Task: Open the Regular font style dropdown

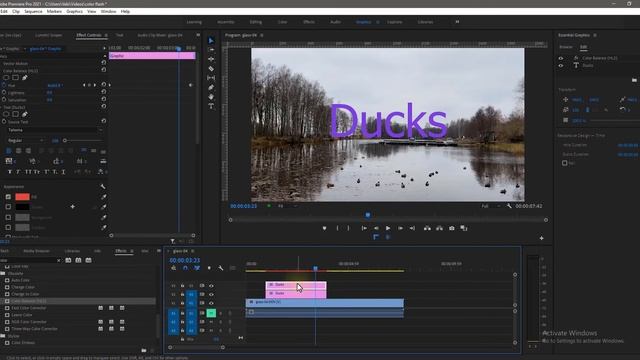Action: (x=25, y=140)
